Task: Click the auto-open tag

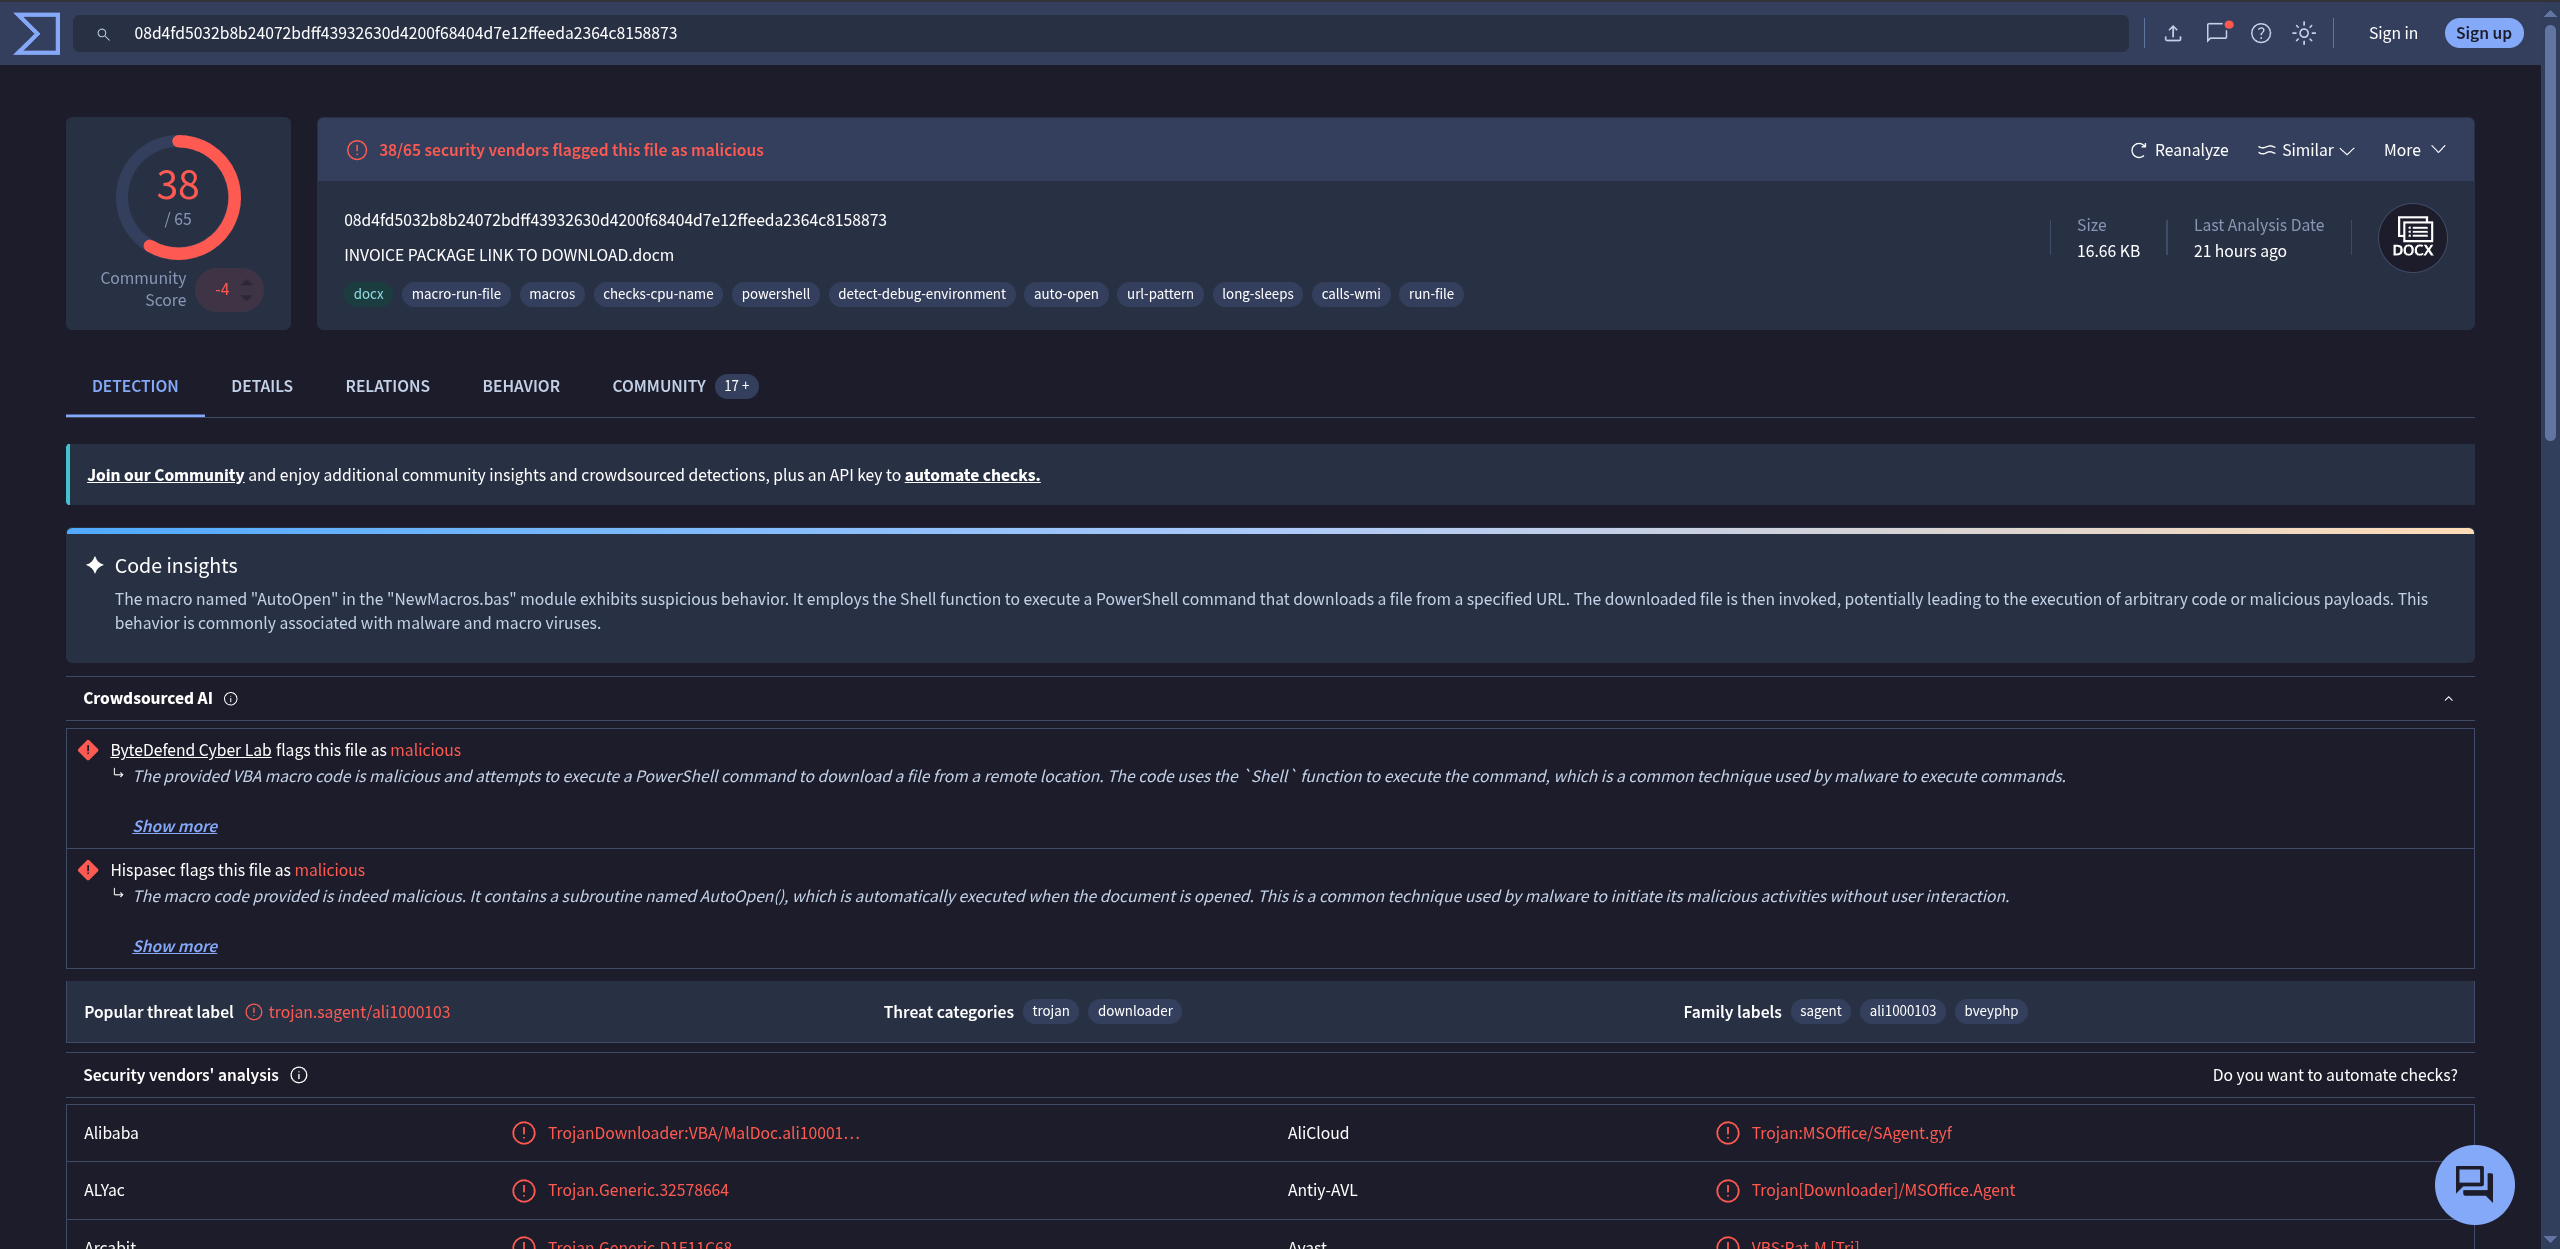Action: (1066, 294)
